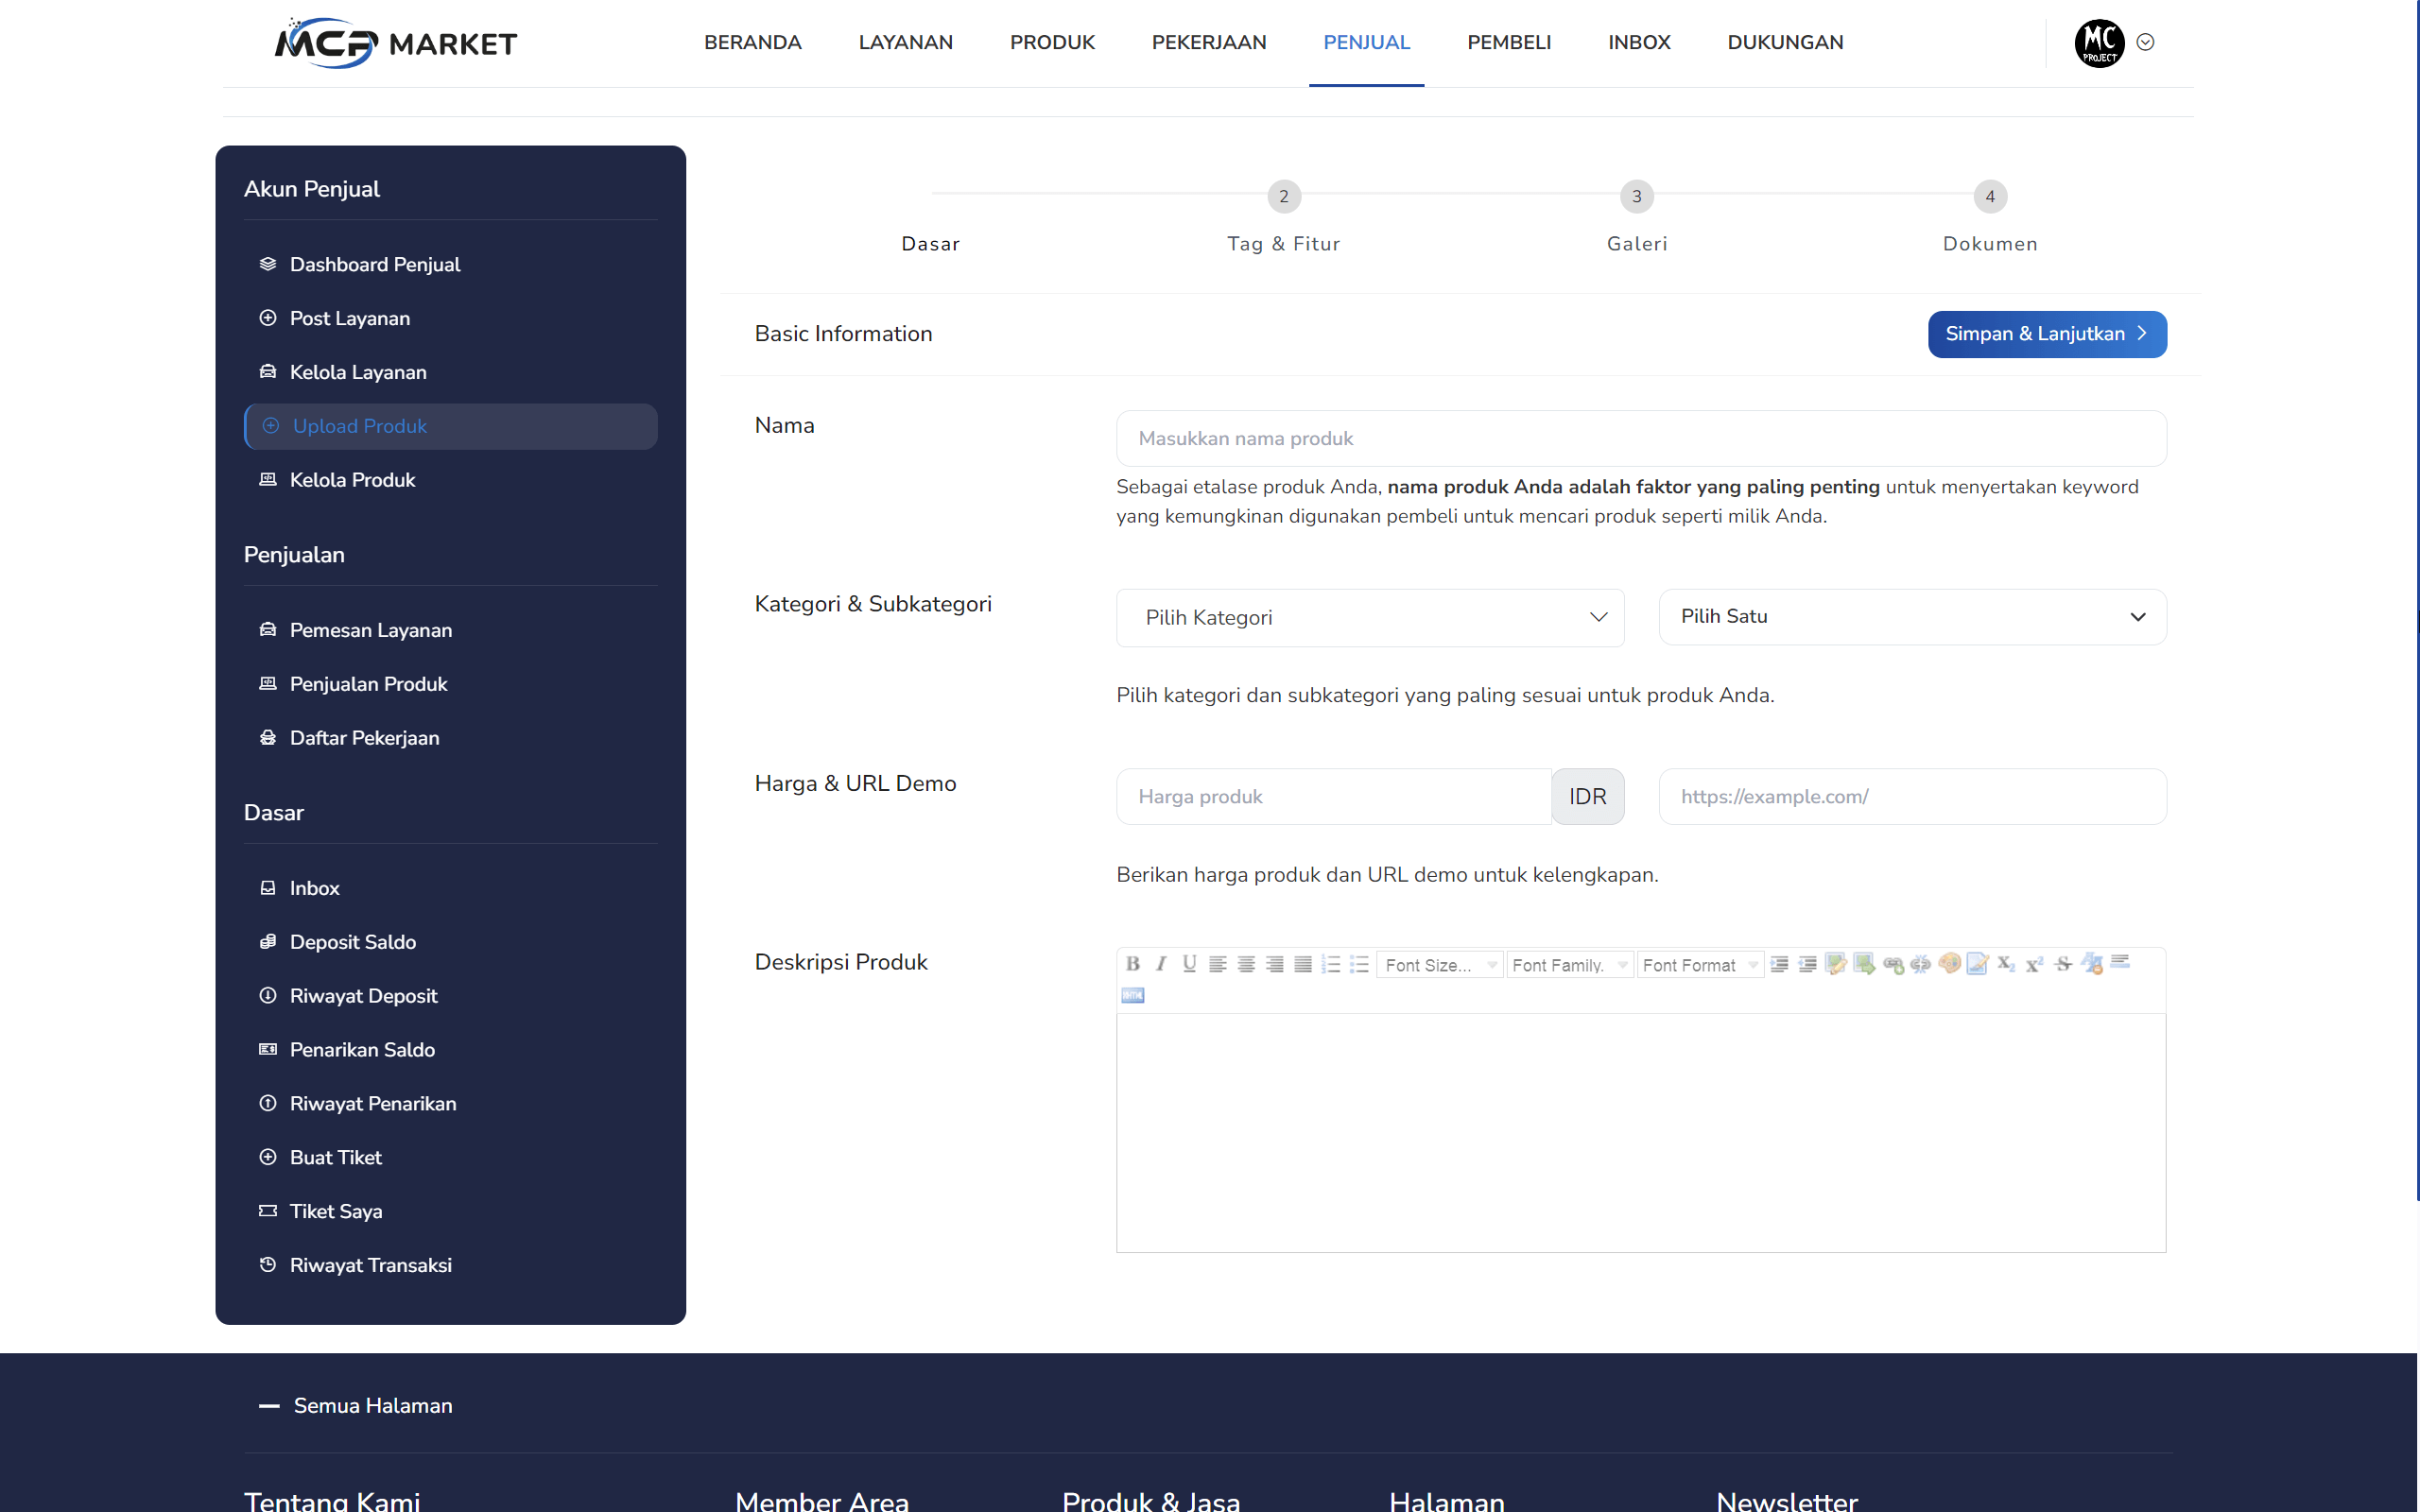Click the Masukkan nama produk input field
Image resolution: width=2420 pixels, height=1512 pixels.
(1640, 438)
